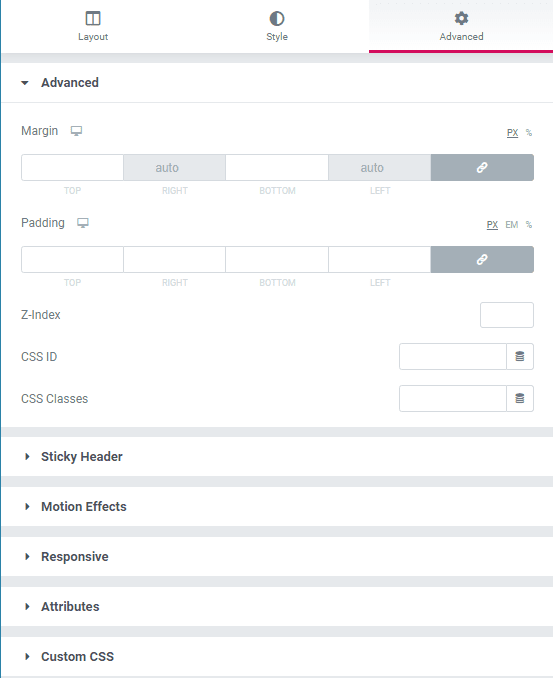Select EM unit for Padding

511,225
